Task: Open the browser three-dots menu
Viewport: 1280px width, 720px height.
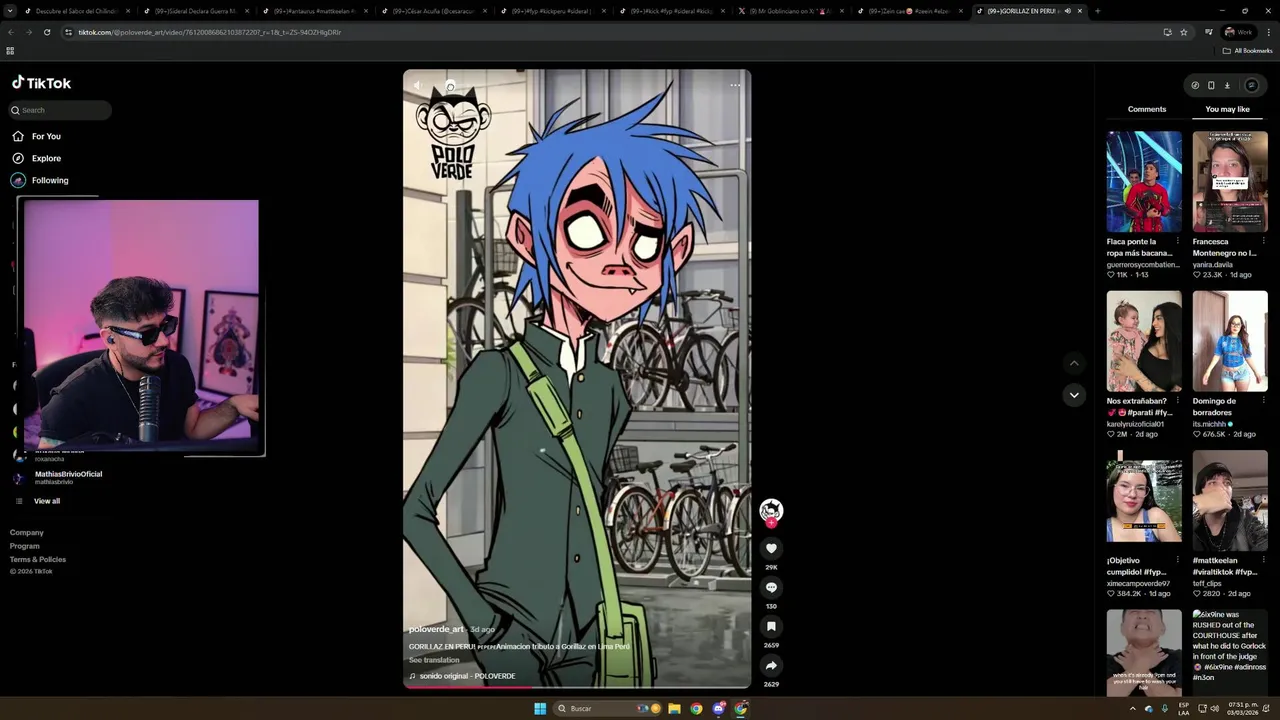Action: tap(1269, 32)
